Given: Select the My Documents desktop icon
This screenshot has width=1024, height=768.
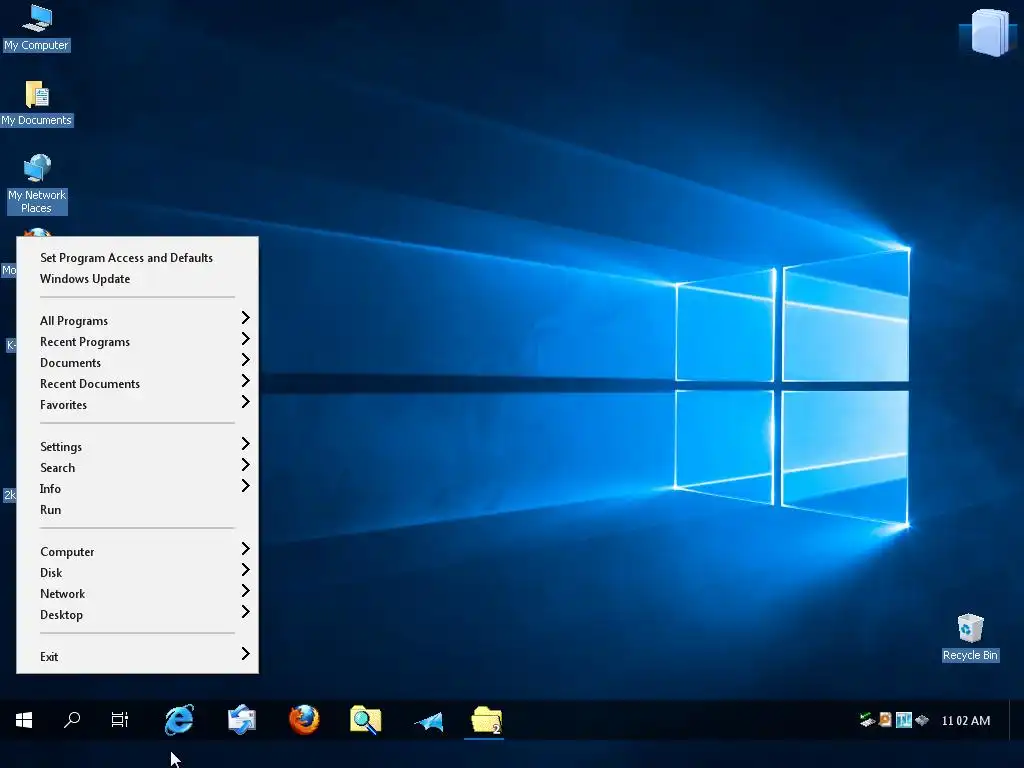Looking at the screenshot, I should coord(37,103).
